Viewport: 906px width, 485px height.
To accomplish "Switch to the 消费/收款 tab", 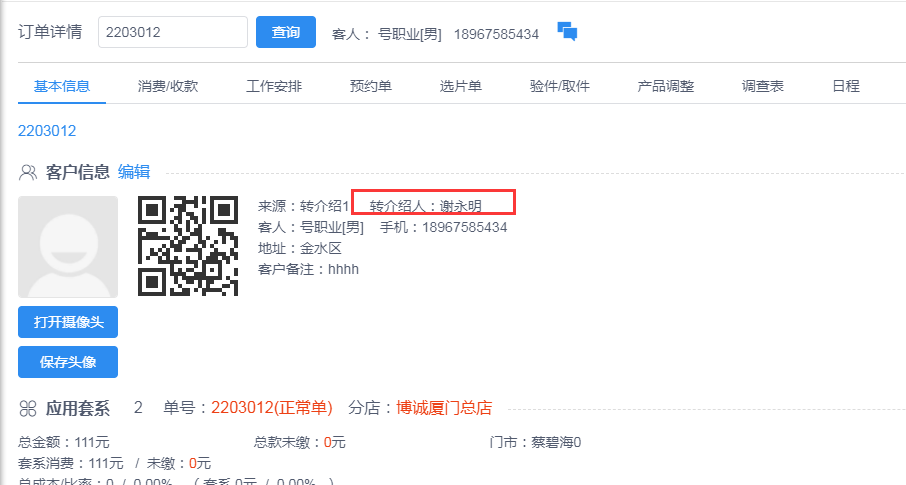I will click(168, 86).
